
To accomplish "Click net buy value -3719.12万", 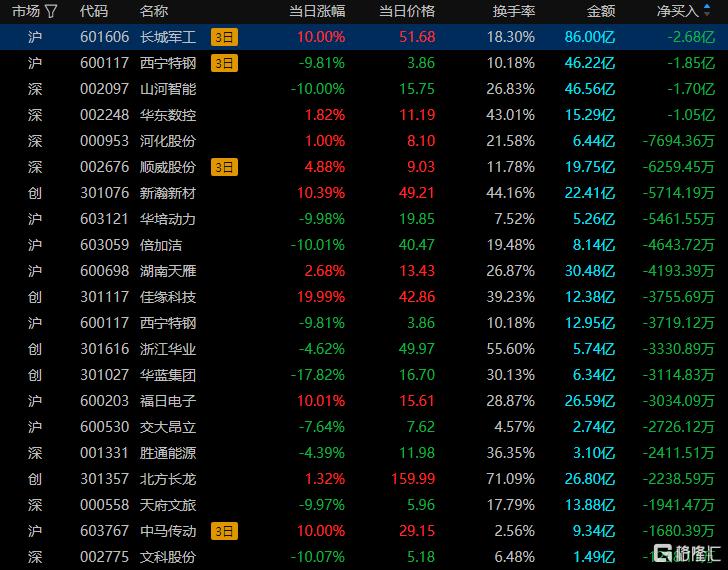I will [679, 323].
